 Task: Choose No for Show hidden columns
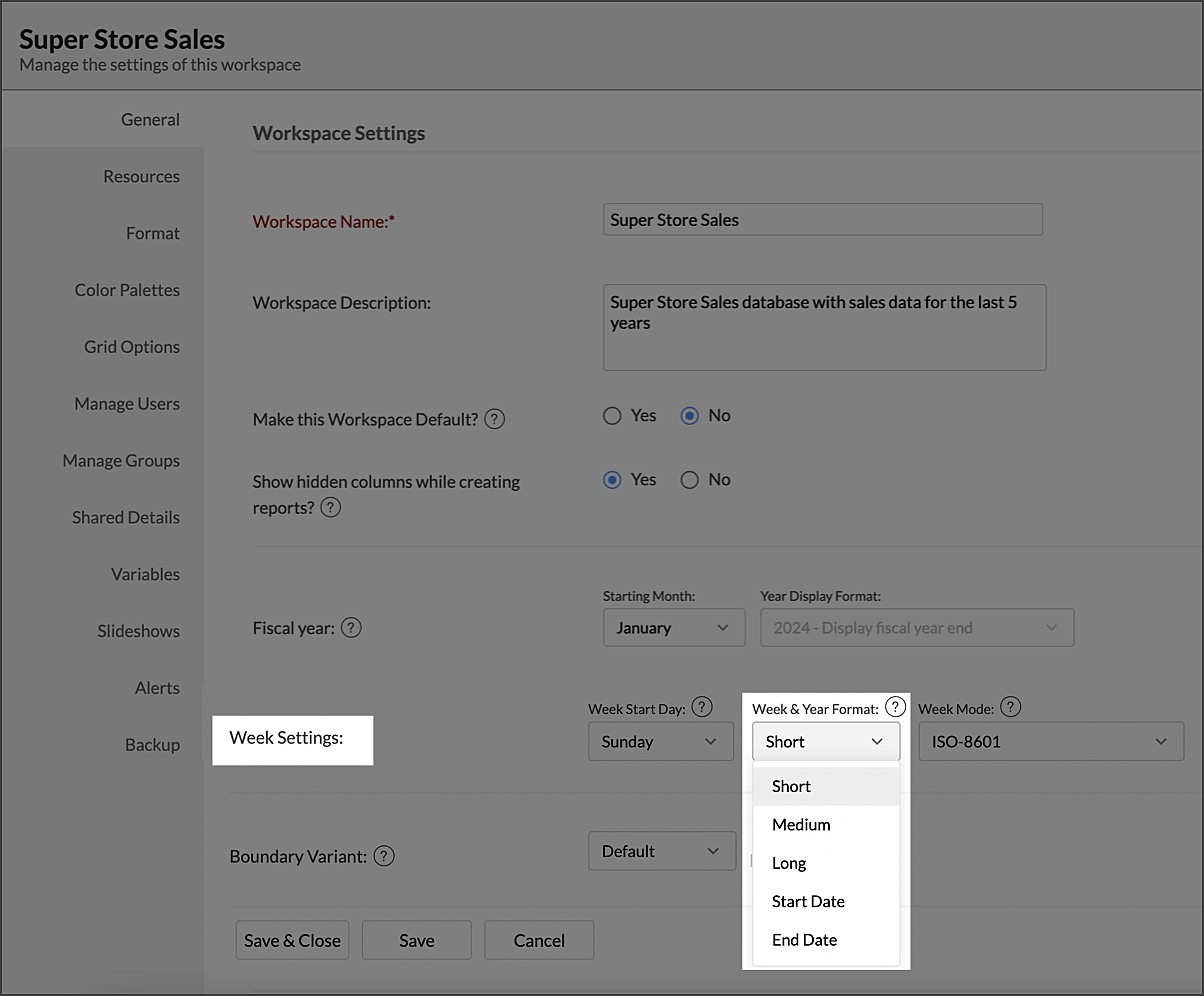pos(689,480)
